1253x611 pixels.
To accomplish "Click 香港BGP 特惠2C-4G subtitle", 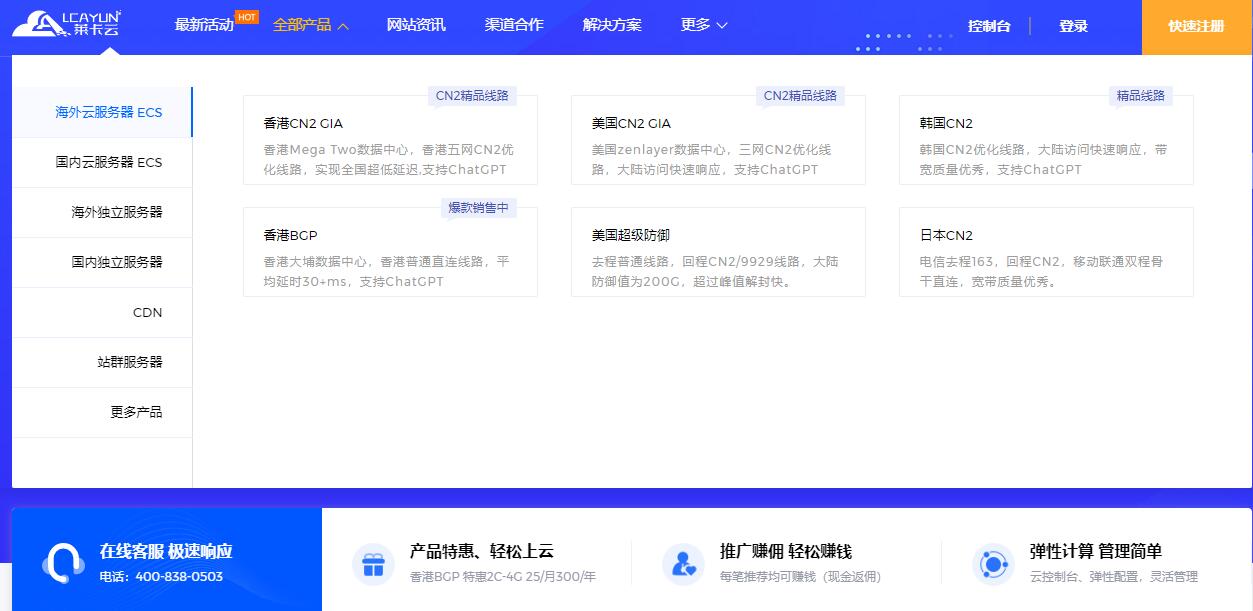I will [503, 577].
